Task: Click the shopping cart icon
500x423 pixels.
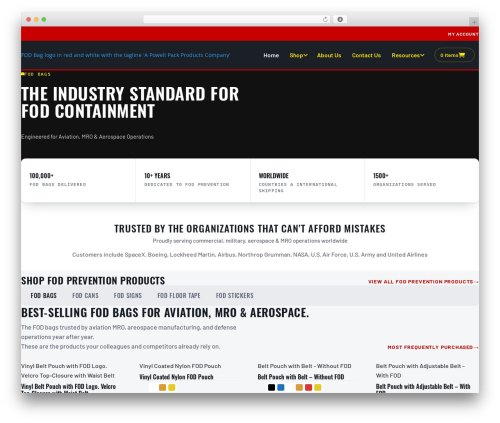Action: 462,55
